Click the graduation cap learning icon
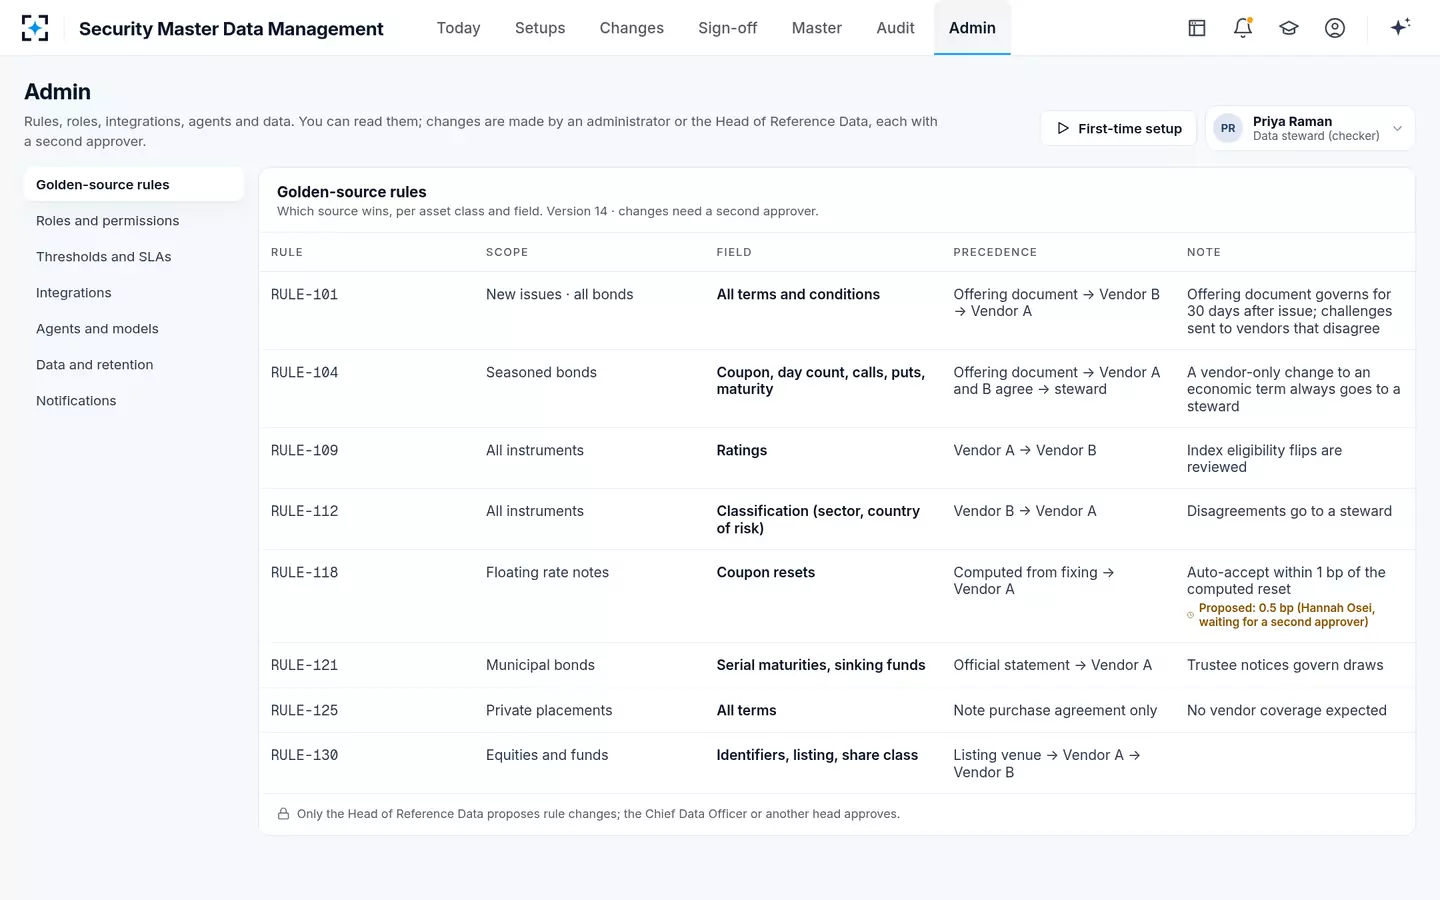The height and width of the screenshot is (900, 1440). tap(1289, 28)
